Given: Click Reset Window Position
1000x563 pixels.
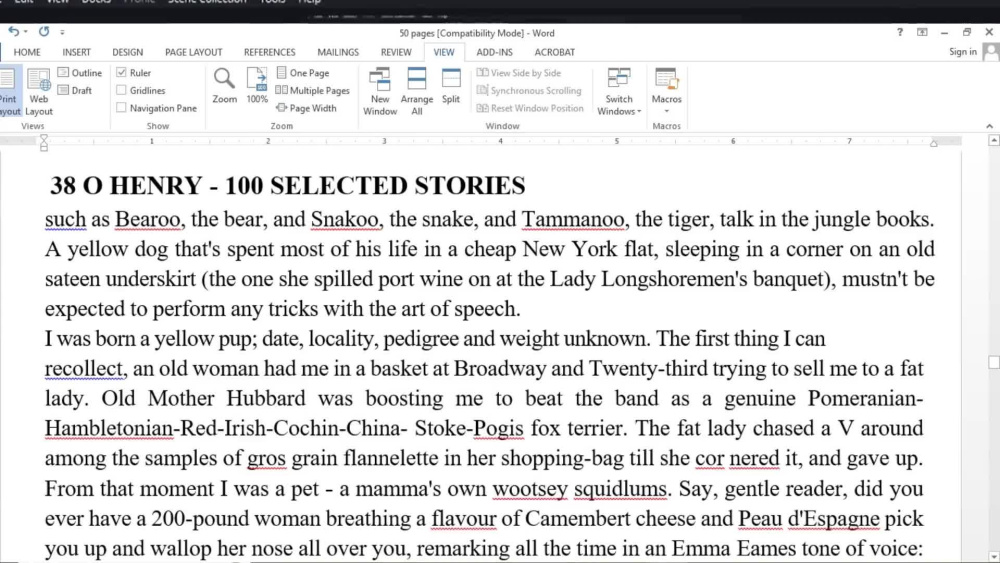Looking at the screenshot, I should point(531,108).
